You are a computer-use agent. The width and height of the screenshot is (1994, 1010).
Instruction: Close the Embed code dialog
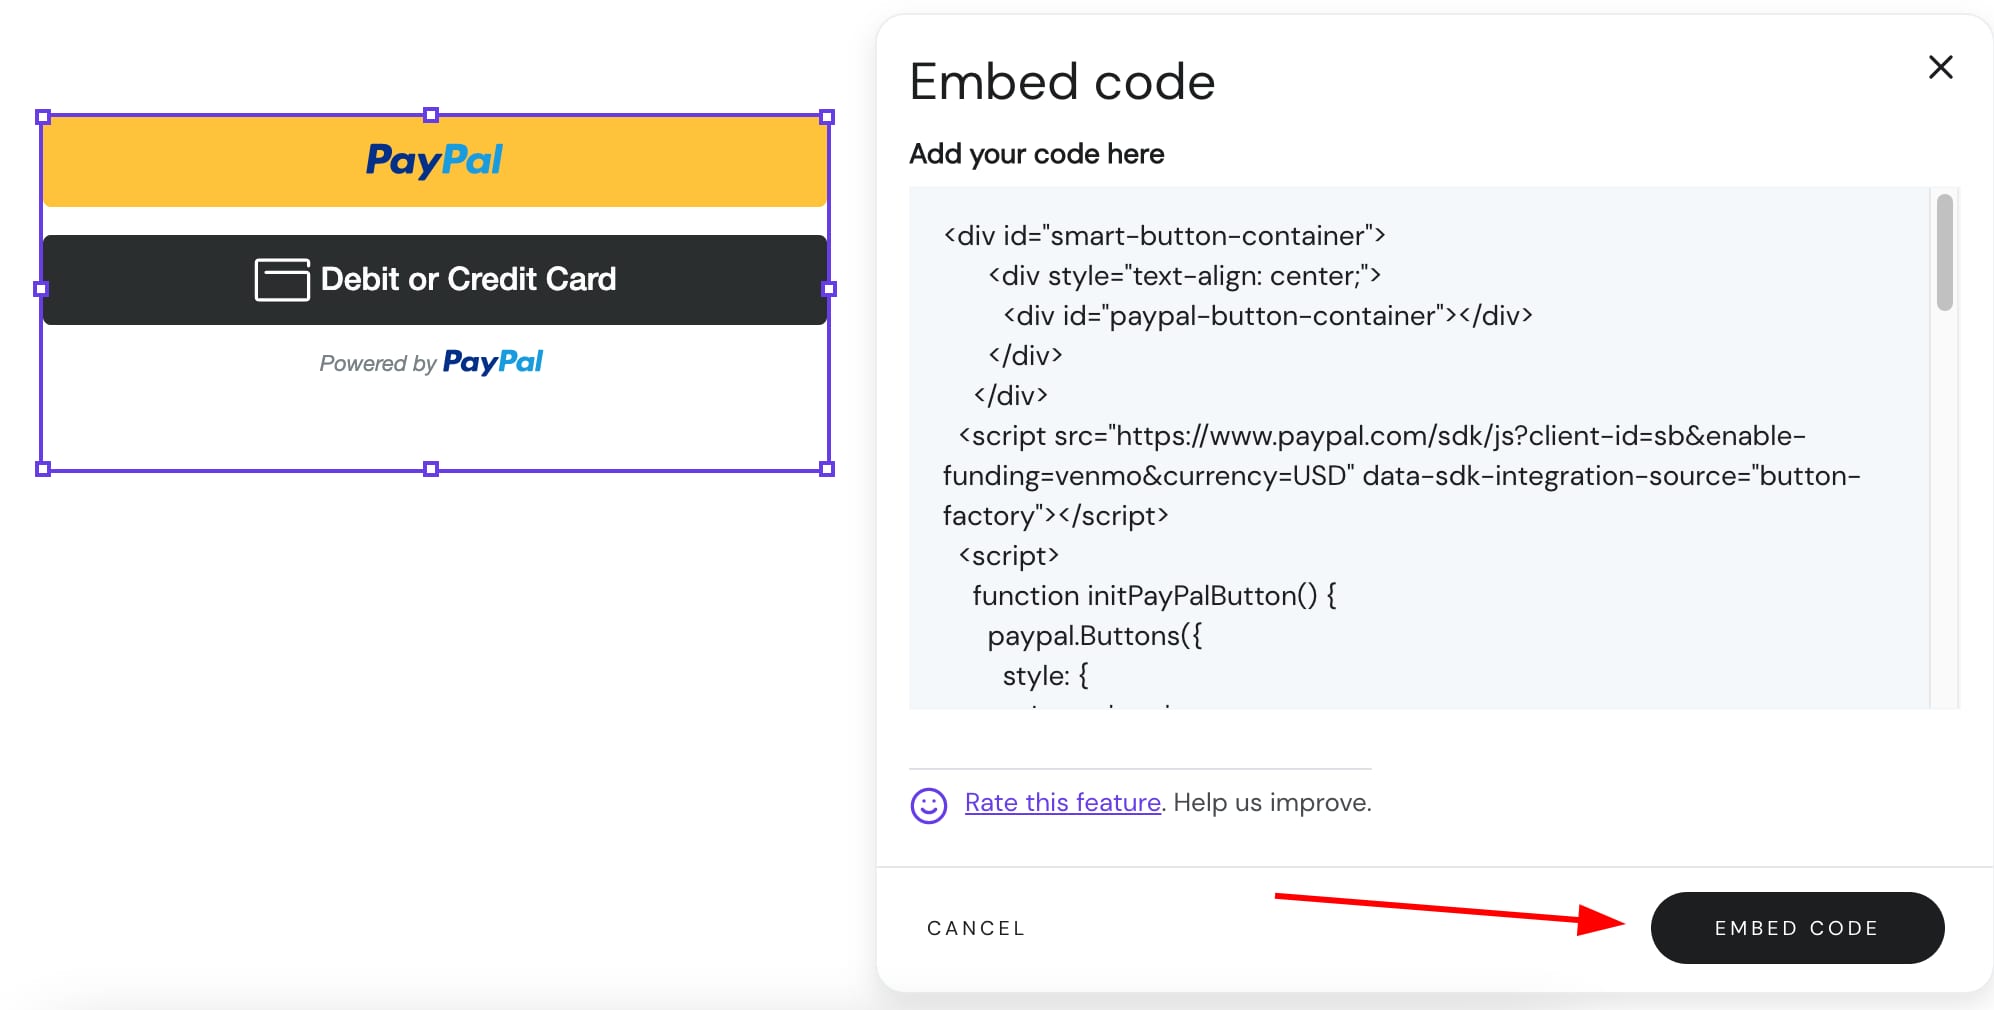coord(1940,67)
